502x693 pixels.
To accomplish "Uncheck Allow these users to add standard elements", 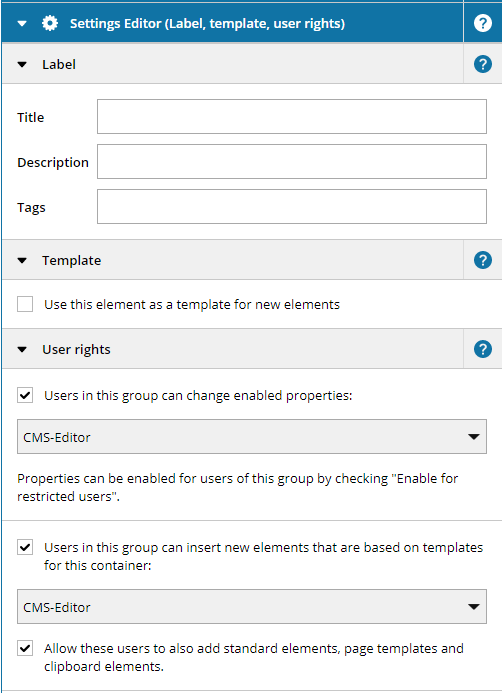I will [25, 648].
